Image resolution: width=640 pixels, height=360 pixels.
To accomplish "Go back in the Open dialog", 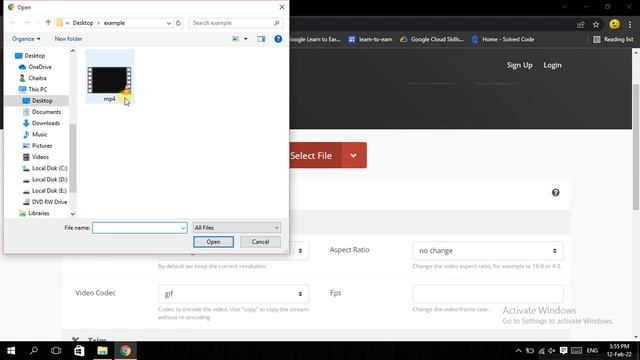I will 13,23.
